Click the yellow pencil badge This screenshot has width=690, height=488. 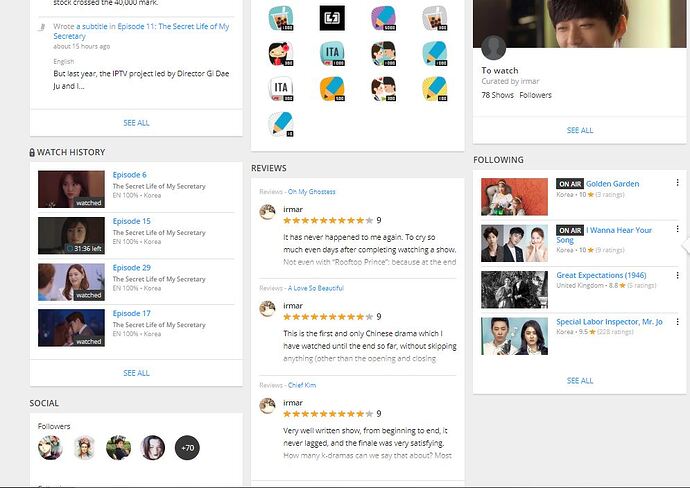(x=435, y=90)
